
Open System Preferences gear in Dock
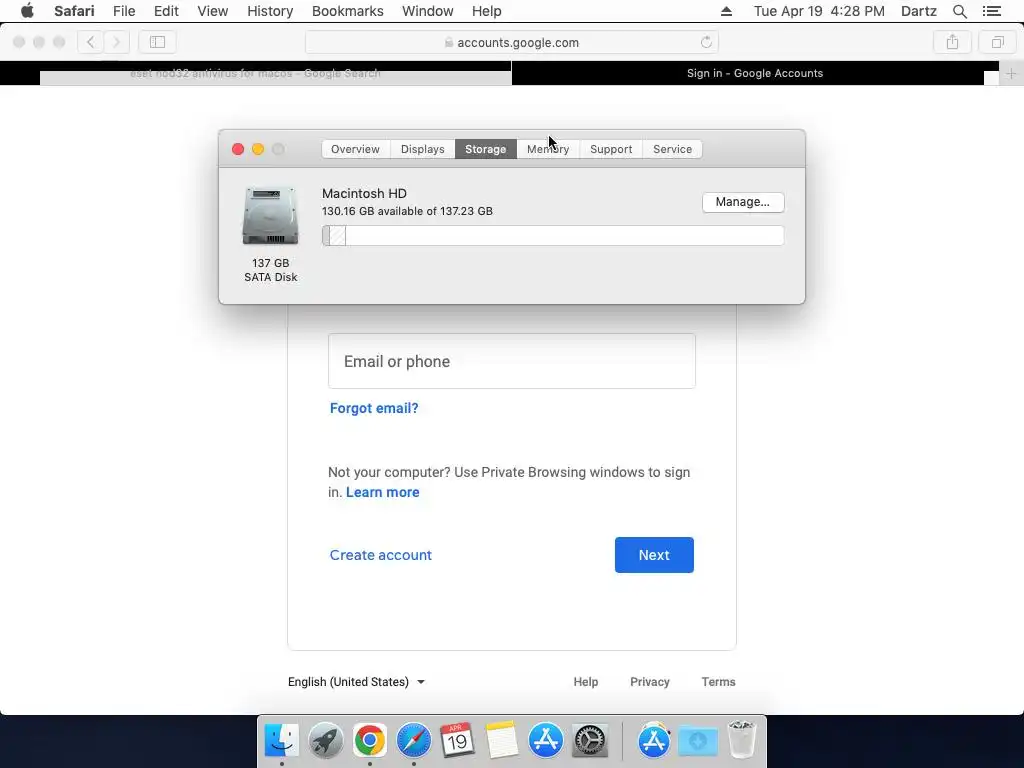pos(590,740)
